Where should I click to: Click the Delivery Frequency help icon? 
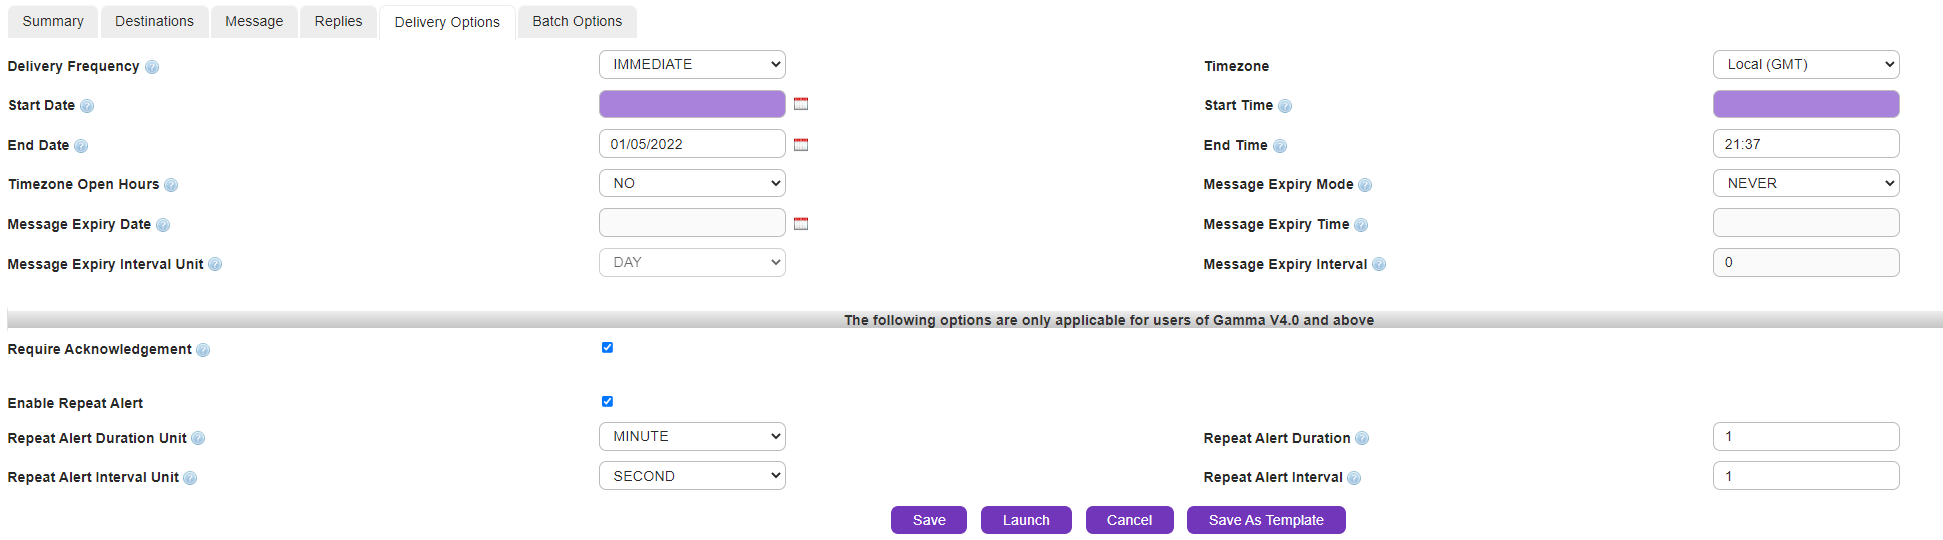coord(152,67)
